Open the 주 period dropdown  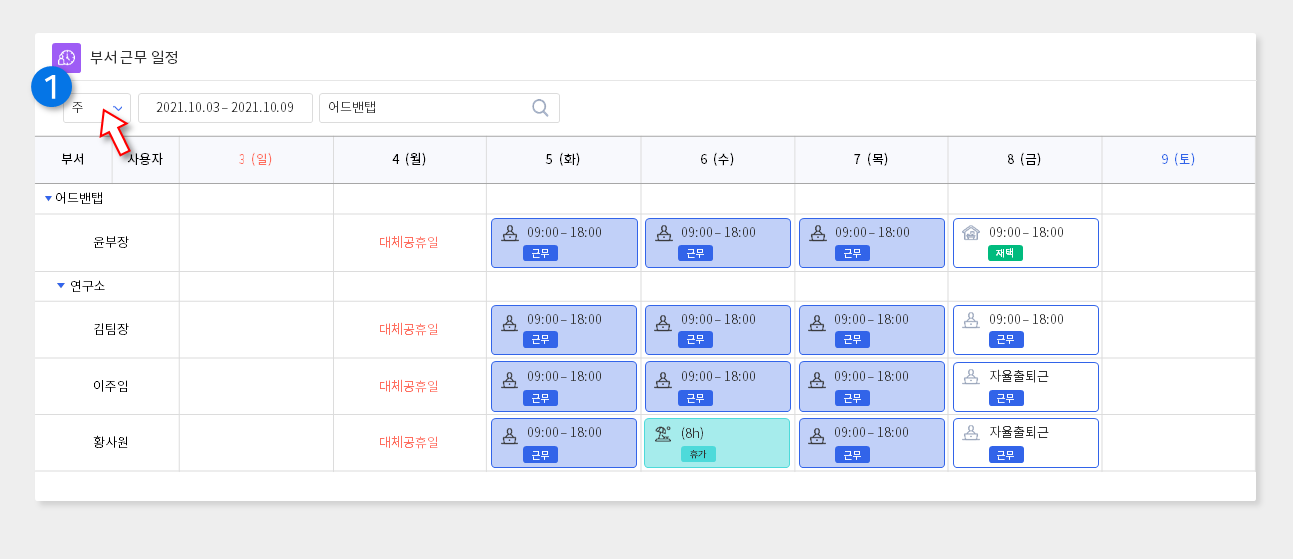tap(97, 108)
